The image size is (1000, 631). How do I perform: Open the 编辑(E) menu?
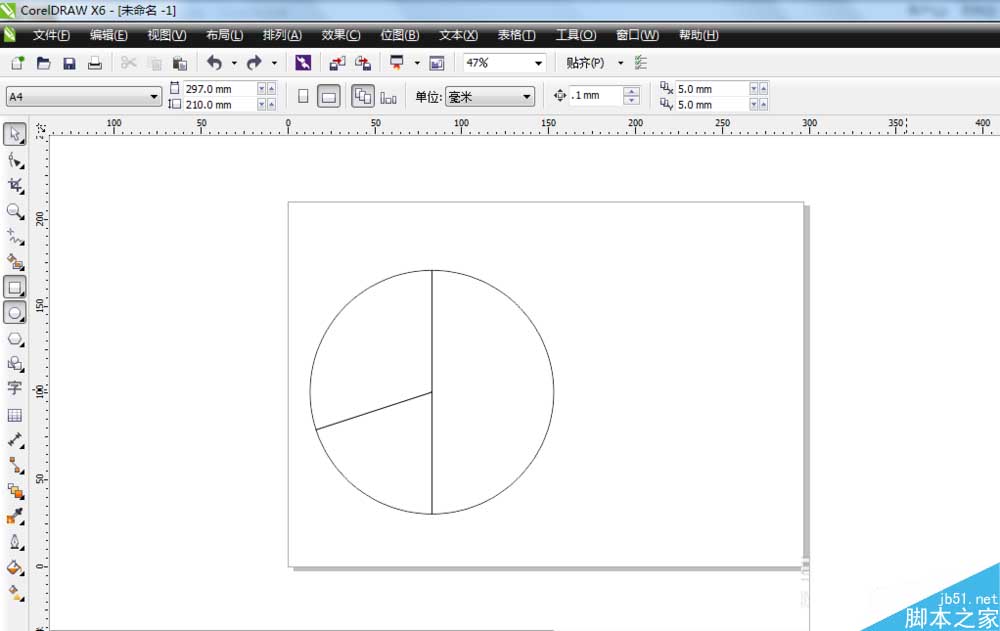108,35
